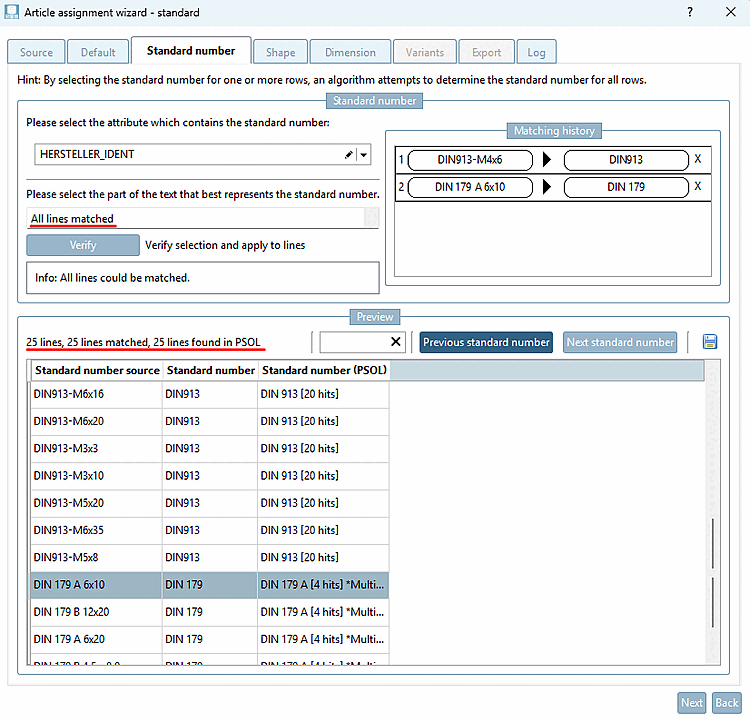Open the help question mark in title bar

pos(690,12)
